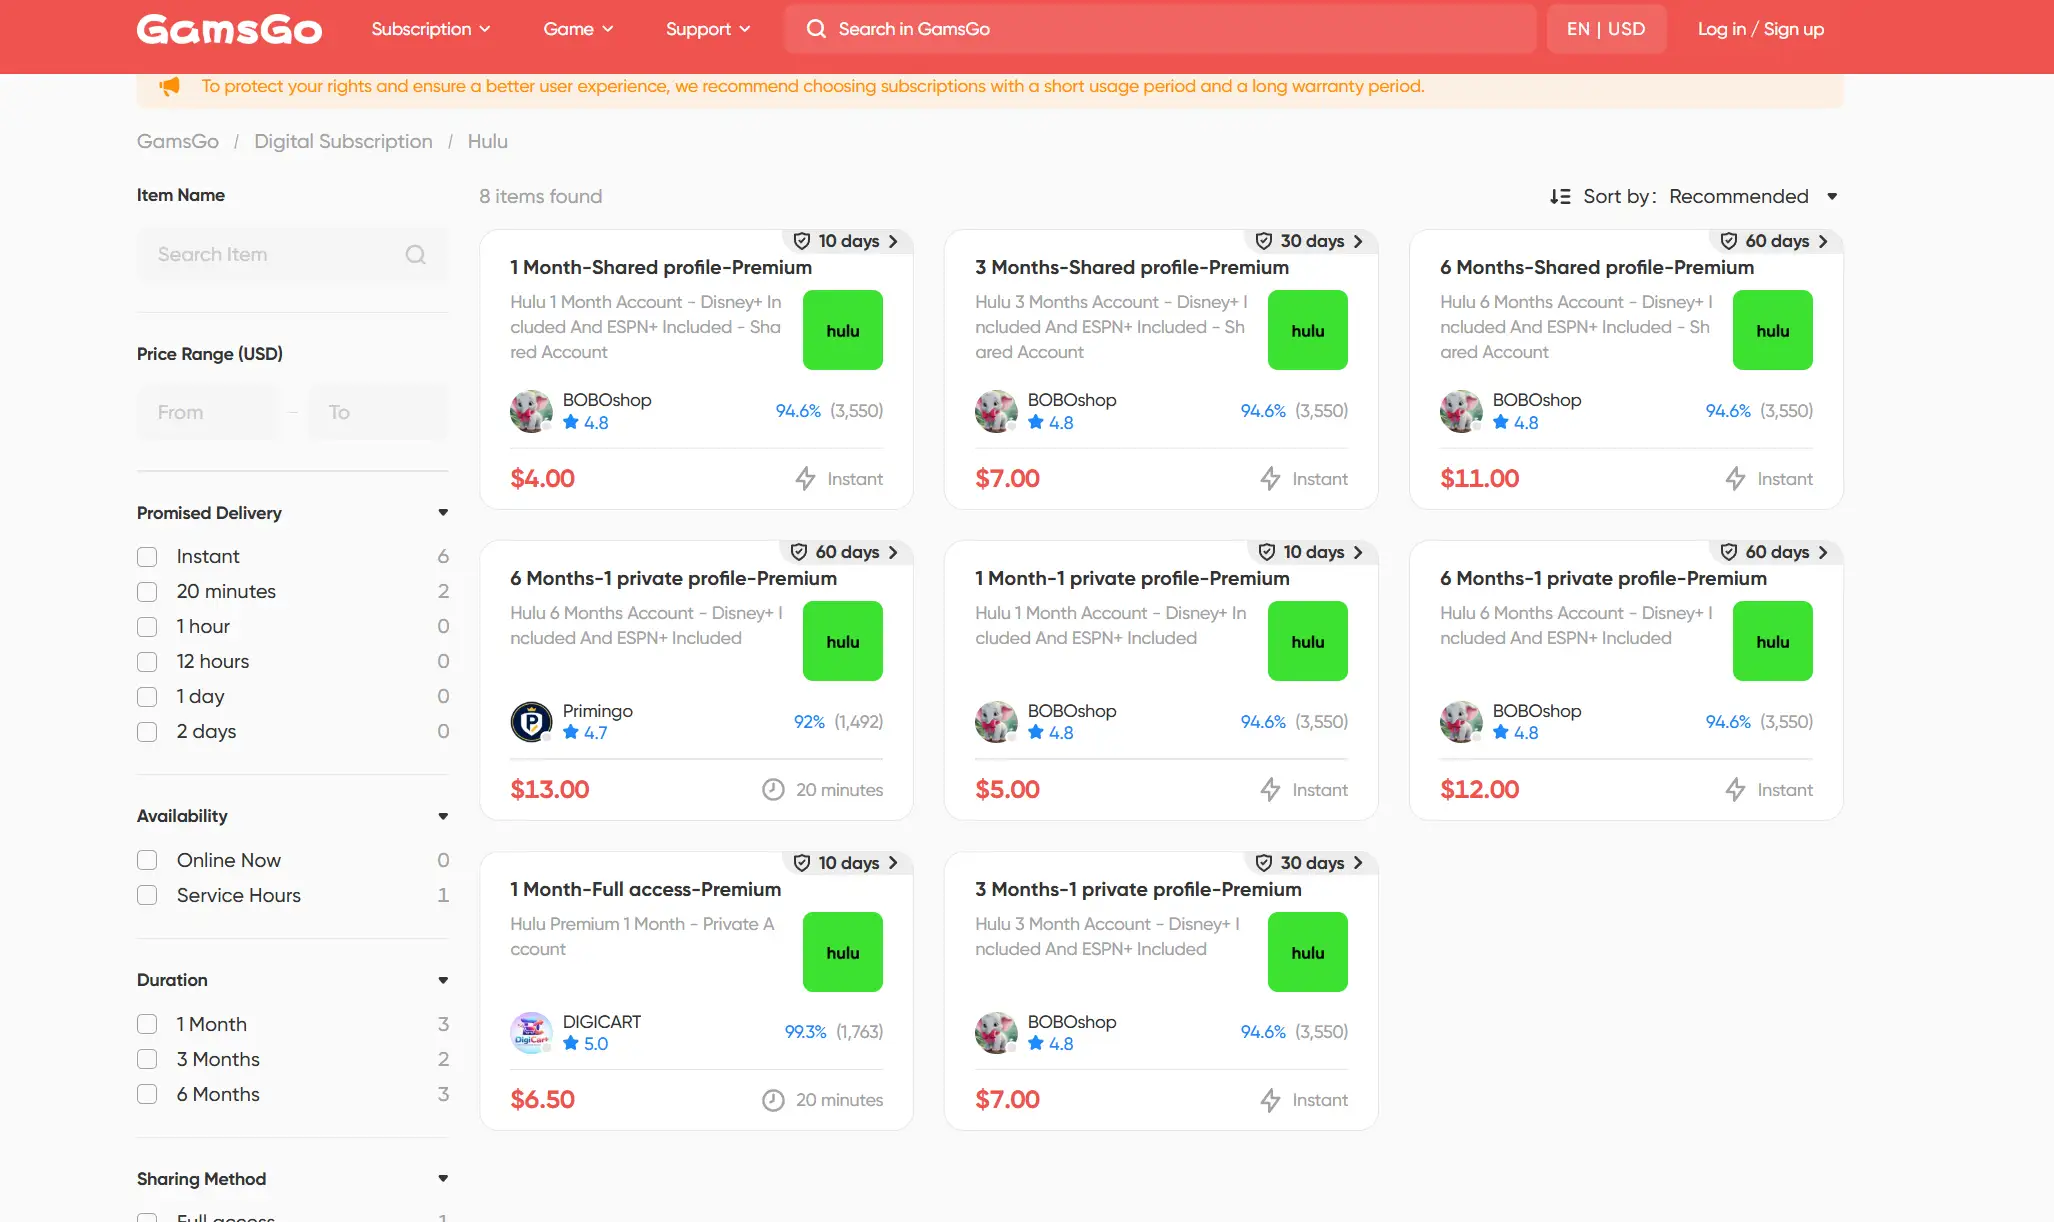2054x1222 pixels.
Task: Click the lightning Instant icon on the $12.00 listing
Action: (x=1735, y=790)
